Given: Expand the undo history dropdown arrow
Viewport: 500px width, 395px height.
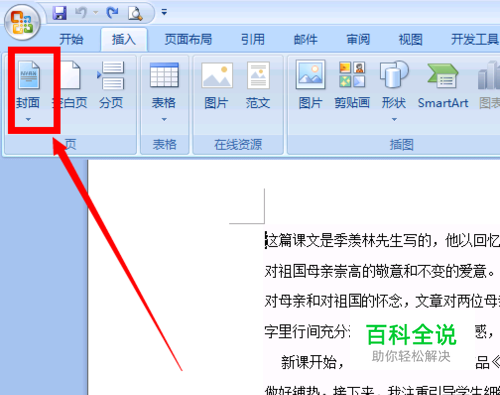Looking at the screenshot, I should [96, 13].
